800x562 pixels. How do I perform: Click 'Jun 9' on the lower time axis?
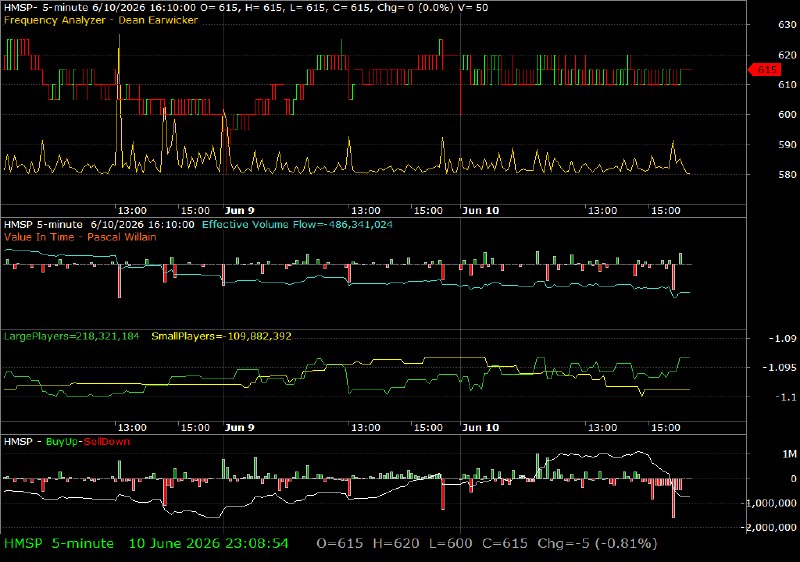click(x=239, y=427)
